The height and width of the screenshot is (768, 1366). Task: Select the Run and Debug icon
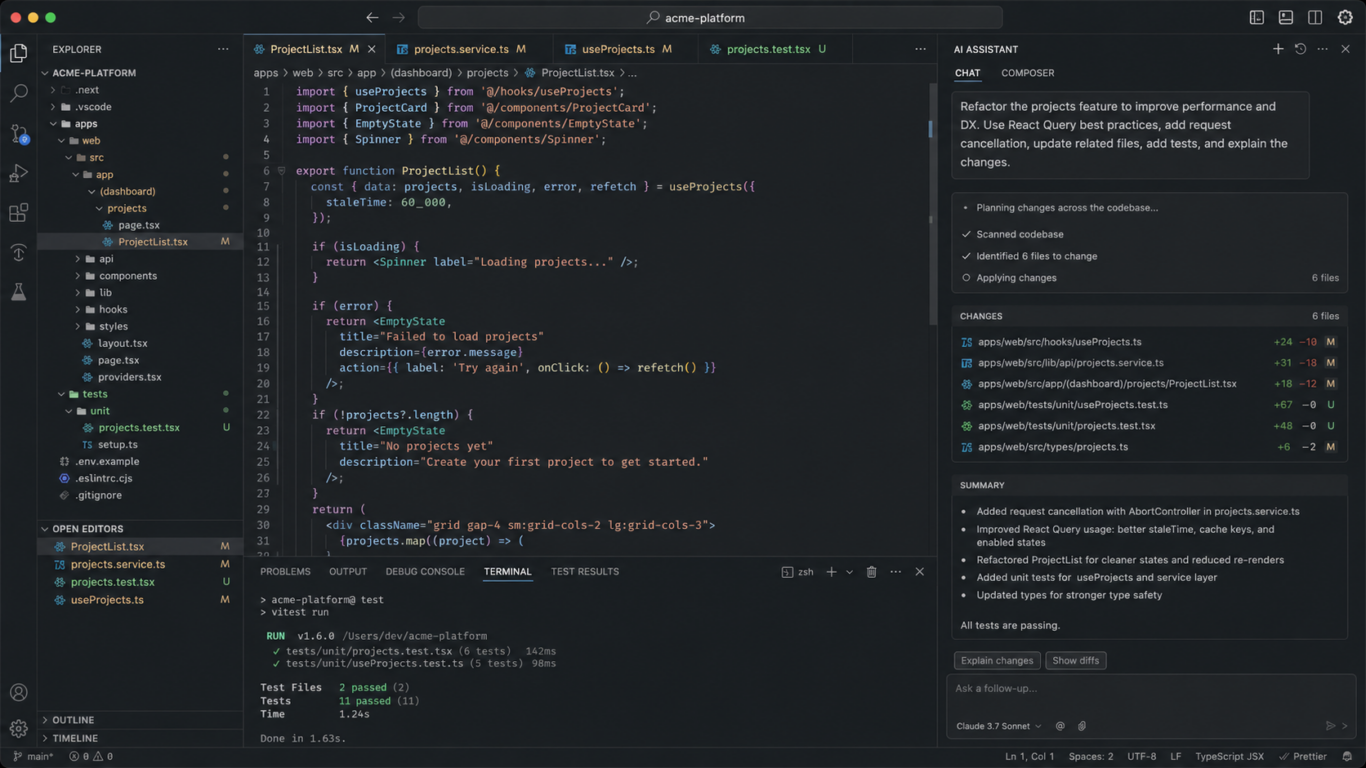click(x=18, y=173)
